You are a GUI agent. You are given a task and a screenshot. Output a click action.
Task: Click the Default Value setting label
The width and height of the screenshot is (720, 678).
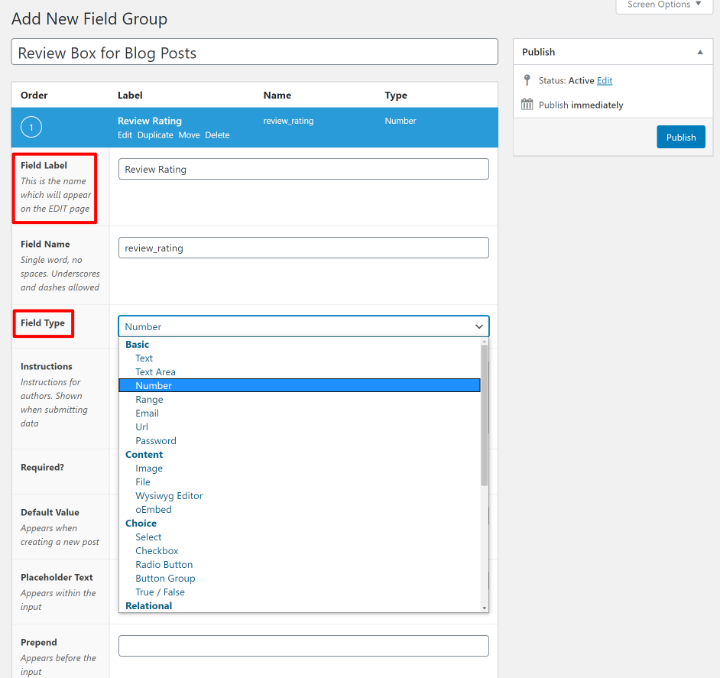50,512
